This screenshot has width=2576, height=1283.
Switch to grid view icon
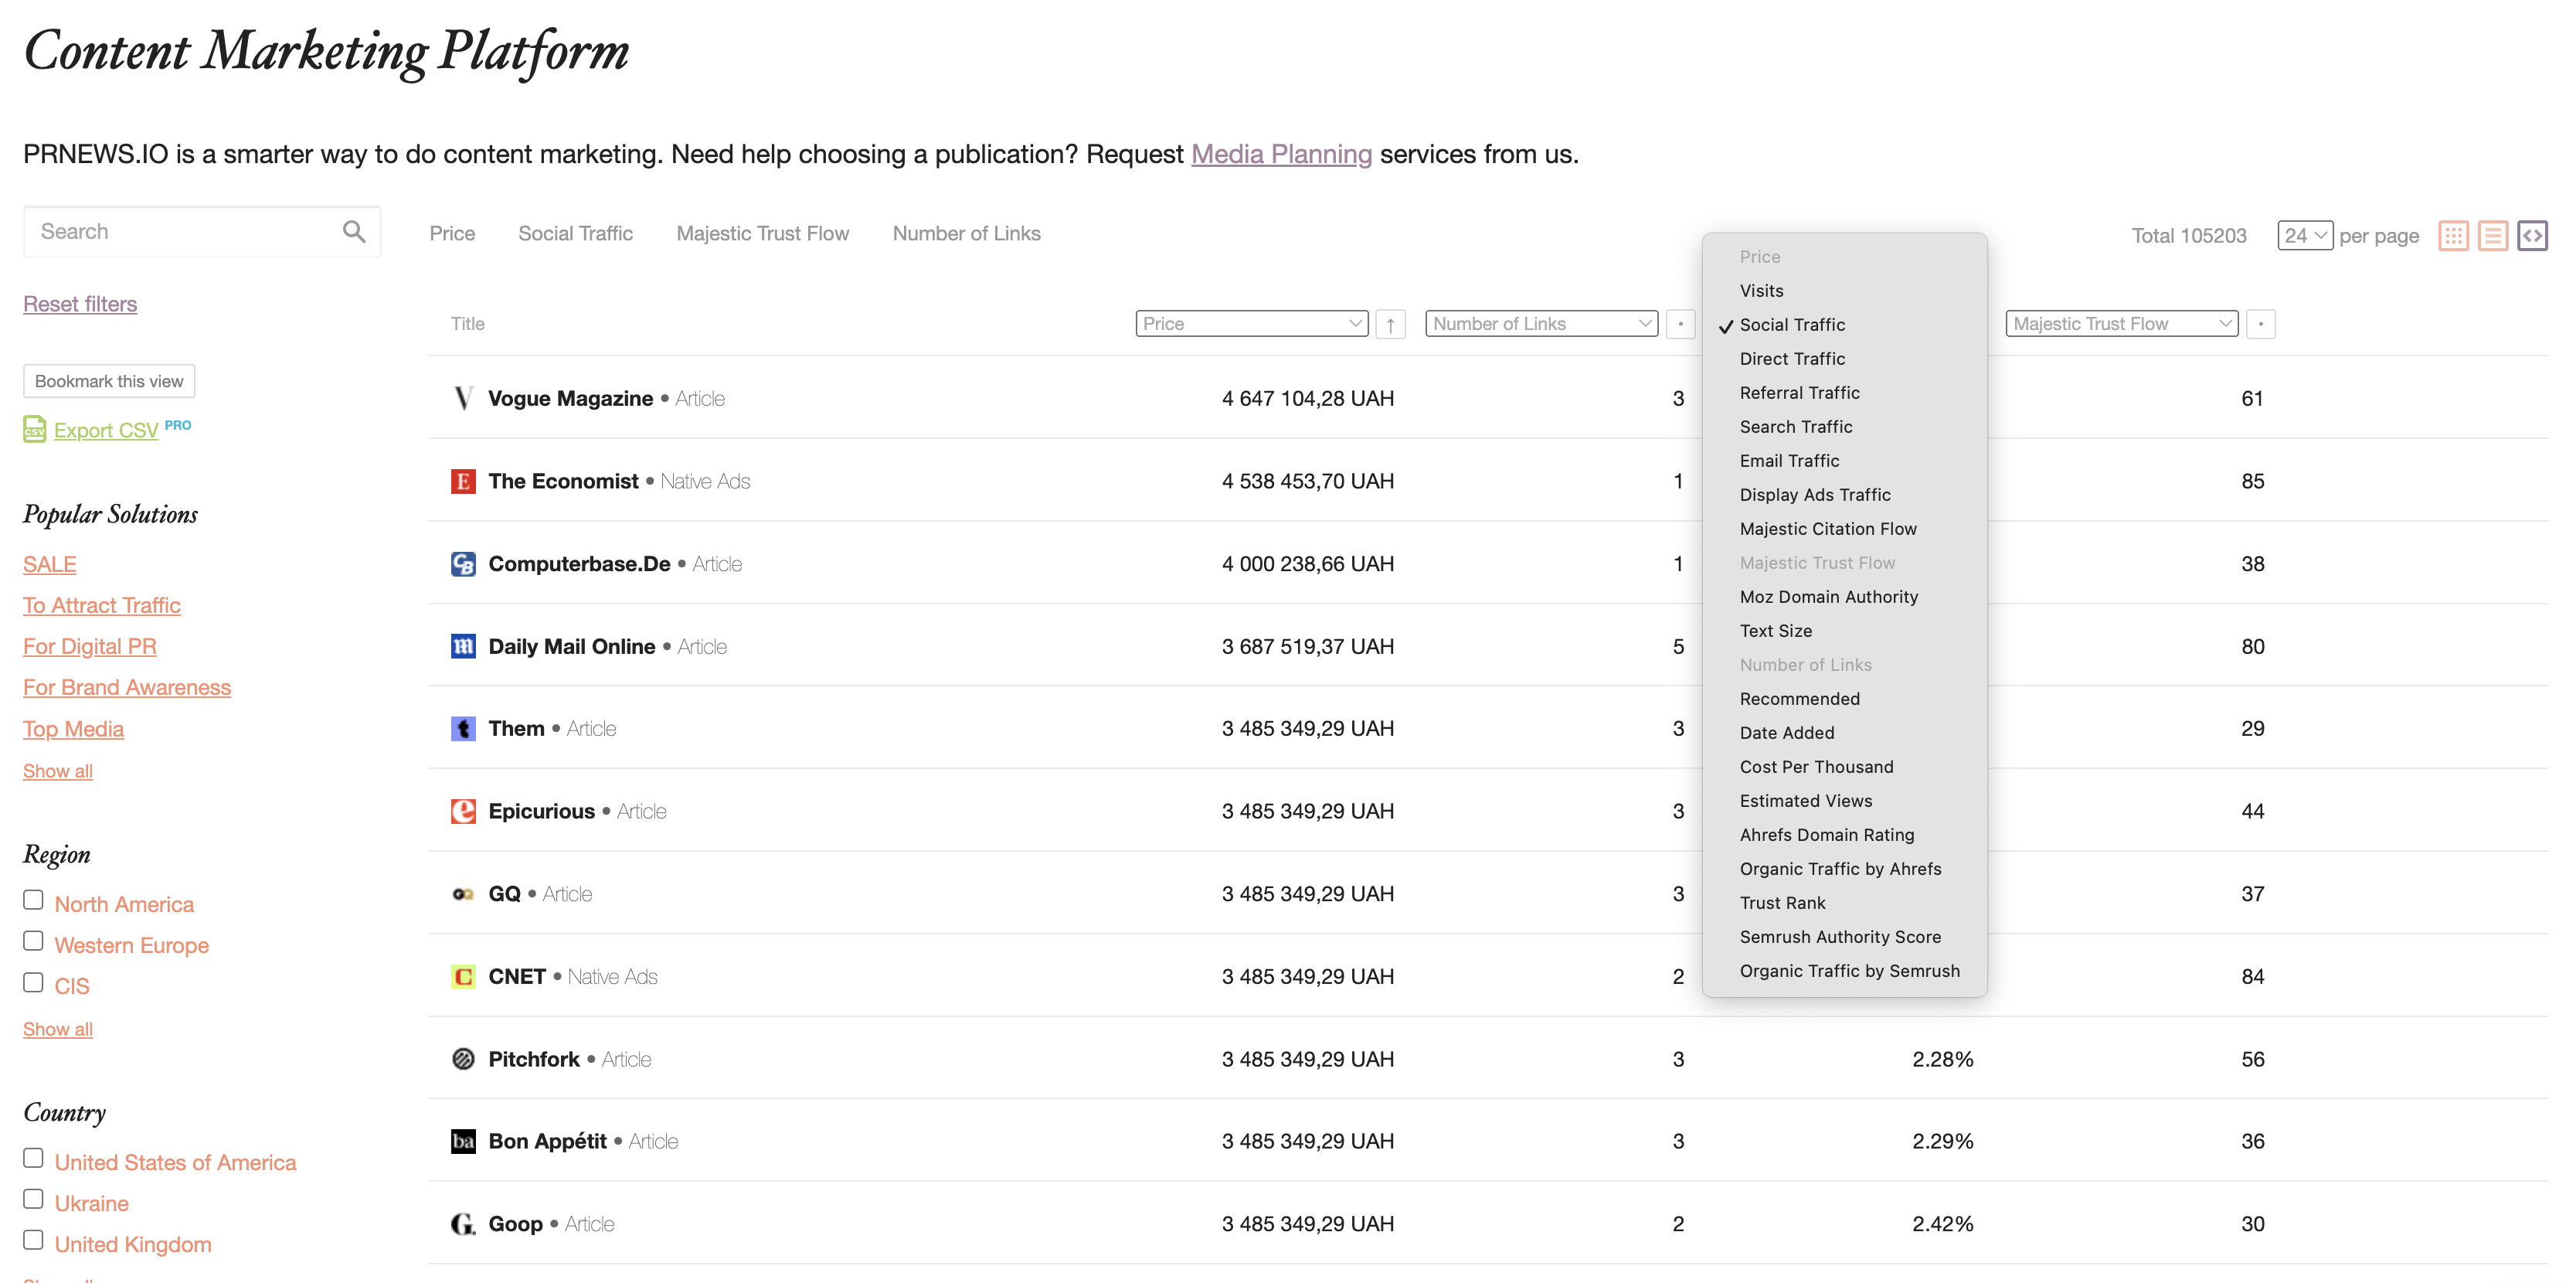pyautogui.click(x=2453, y=236)
